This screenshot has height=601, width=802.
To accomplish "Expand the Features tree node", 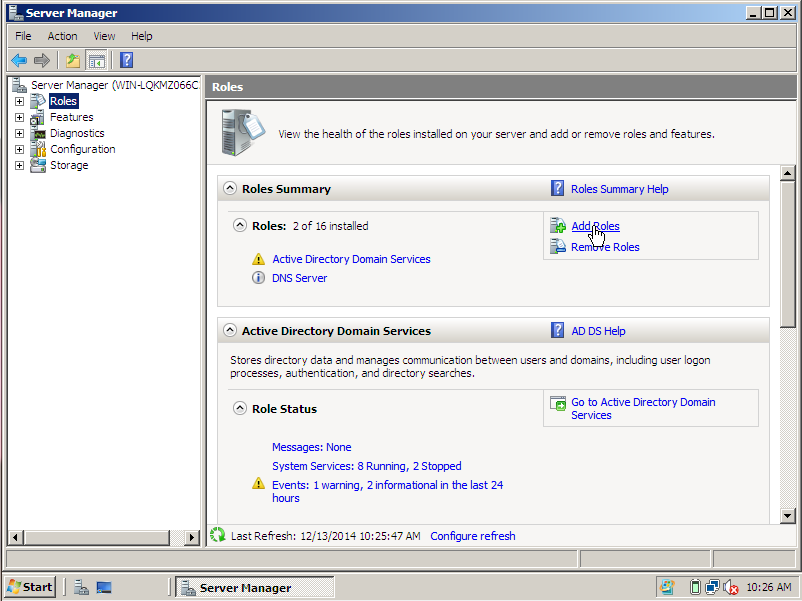I will point(19,118).
